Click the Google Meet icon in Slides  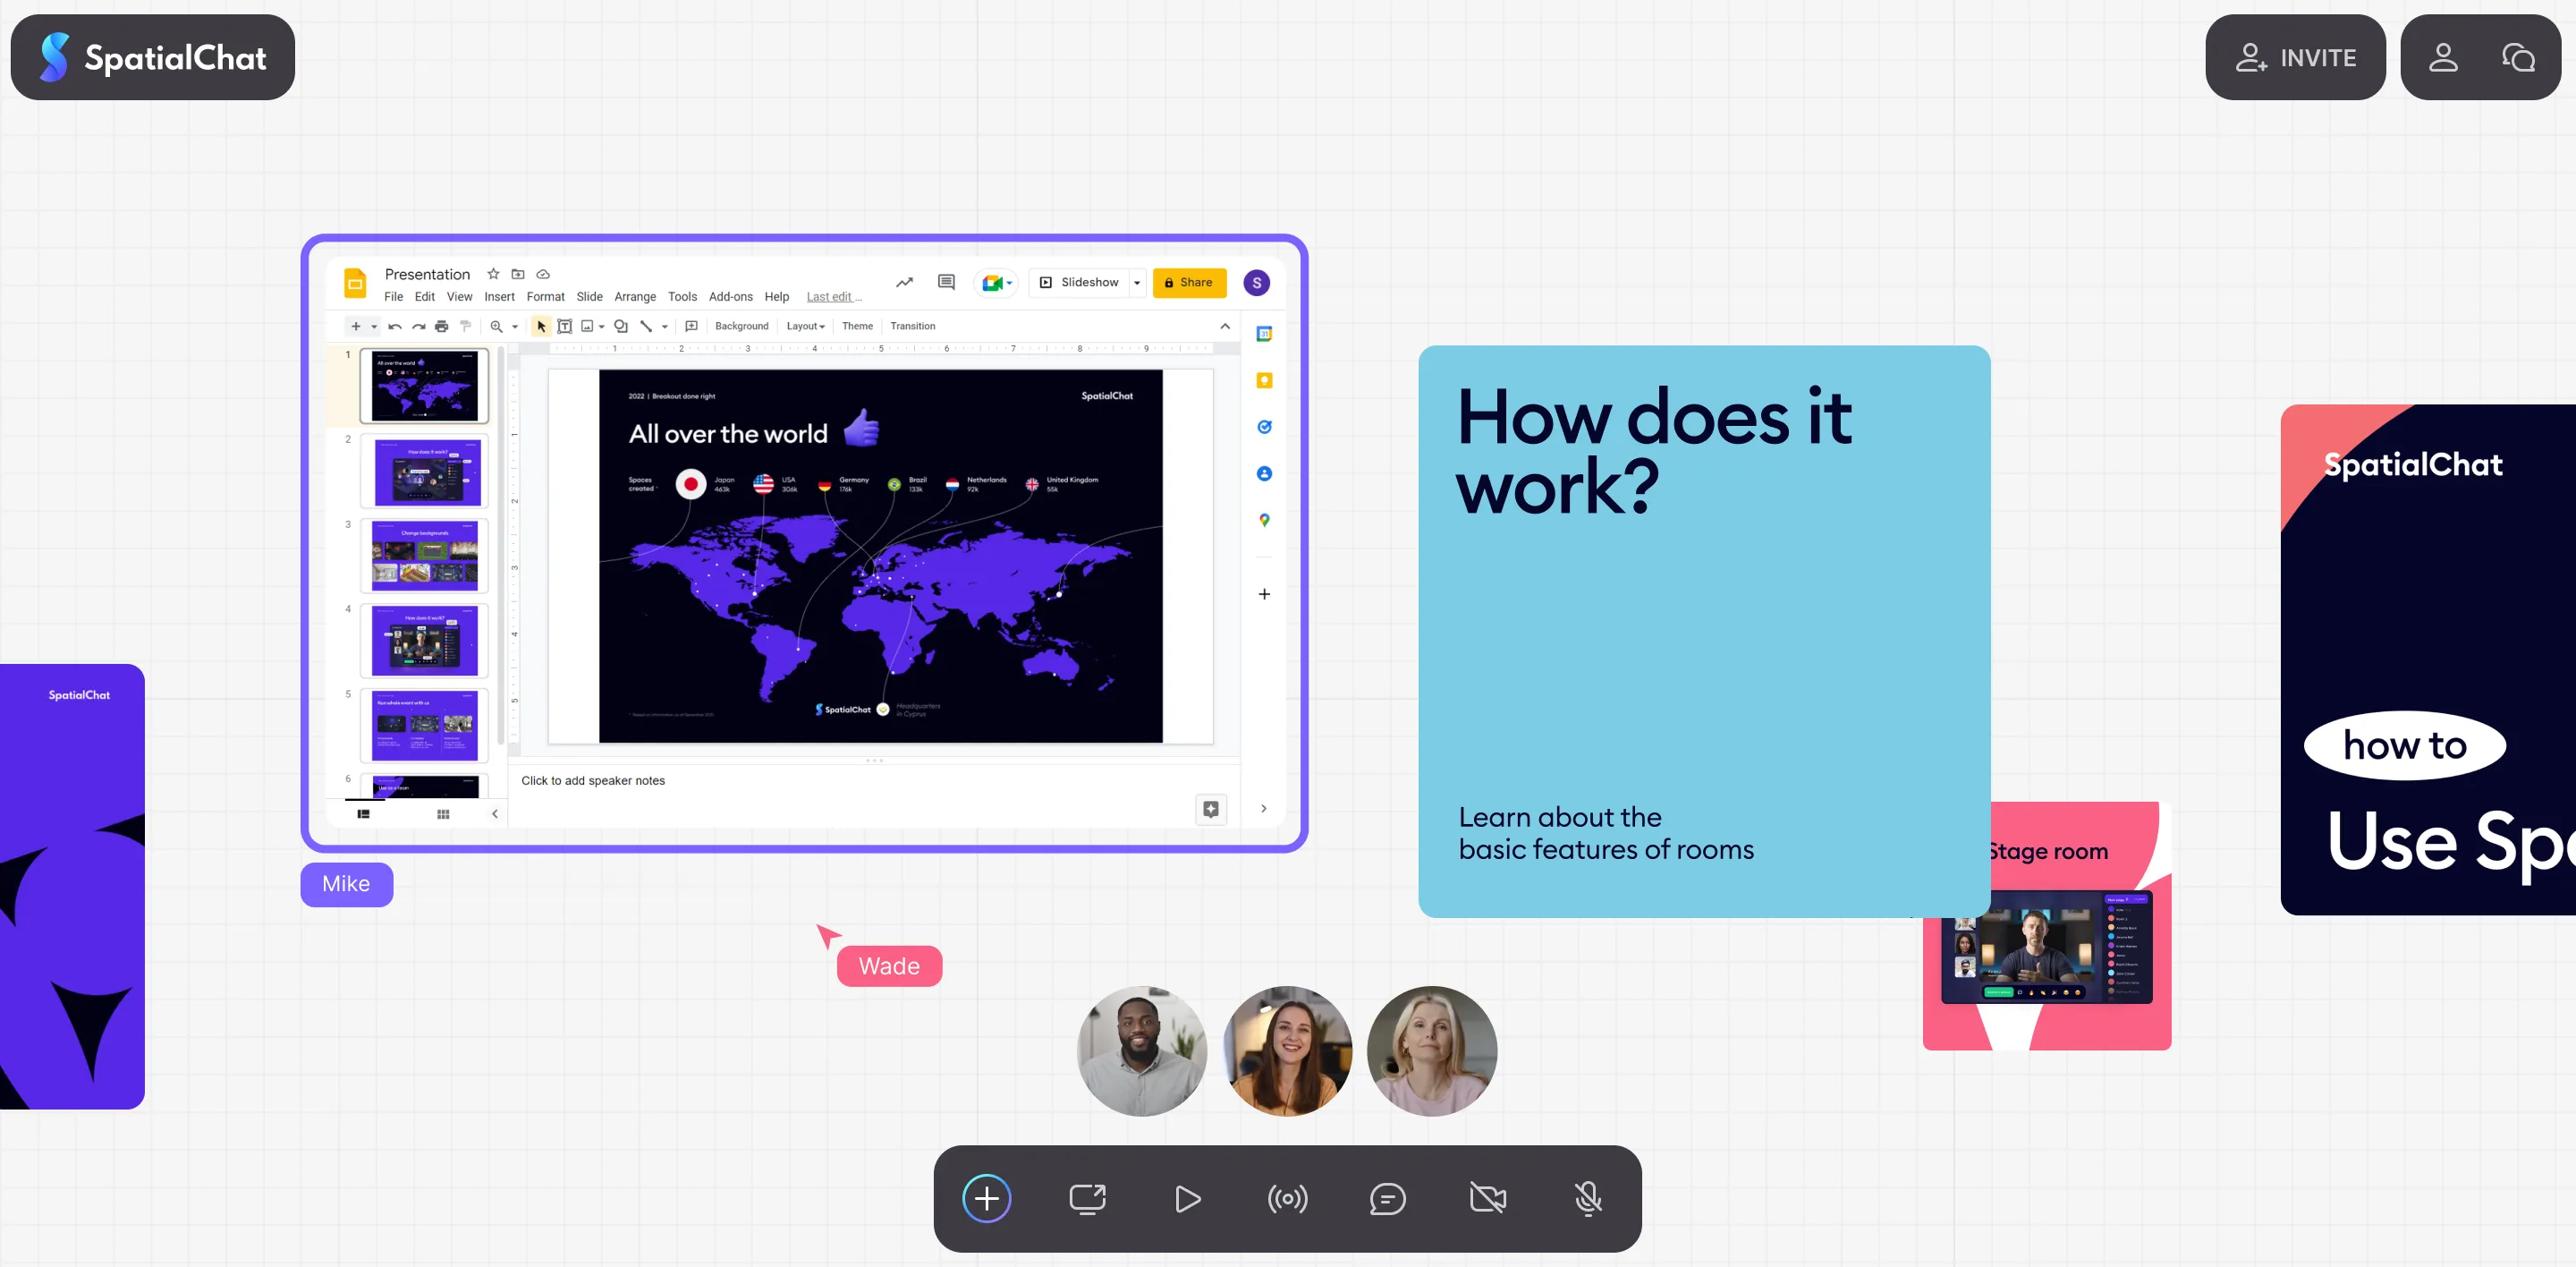pos(992,283)
